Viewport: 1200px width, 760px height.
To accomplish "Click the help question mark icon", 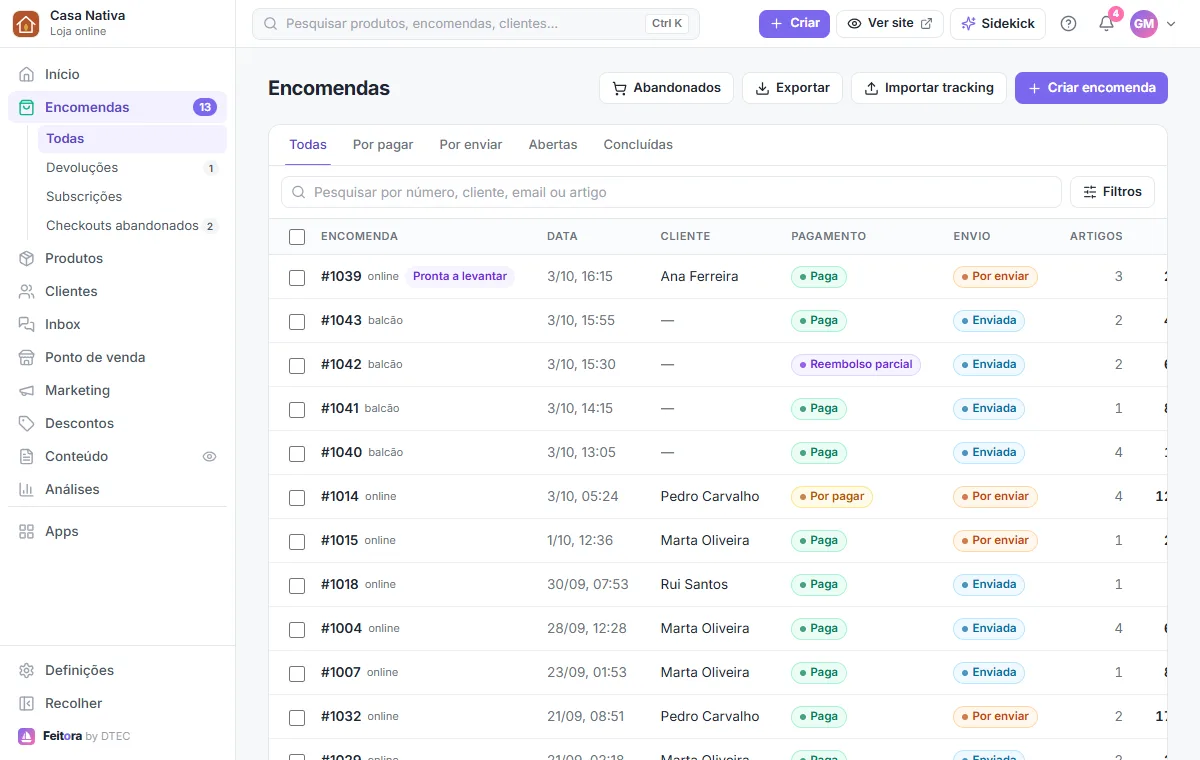I will [x=1068, y=24].
